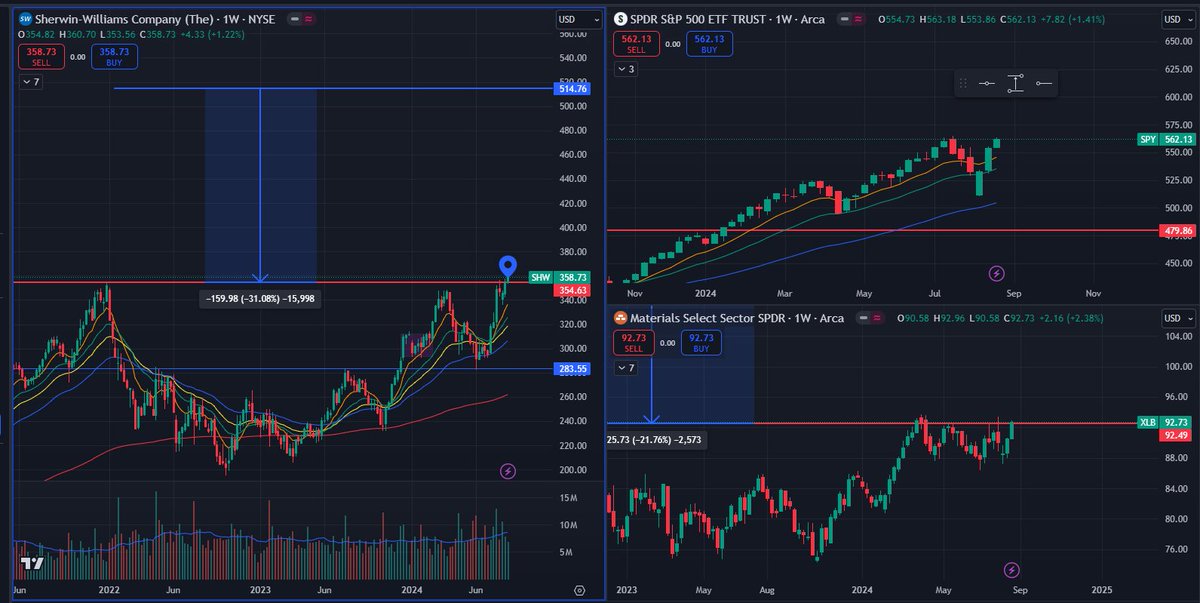1200x603 pixels.
Task: Expand the 7 indicators legend on the XLB chart
Action: coord(626,368)
